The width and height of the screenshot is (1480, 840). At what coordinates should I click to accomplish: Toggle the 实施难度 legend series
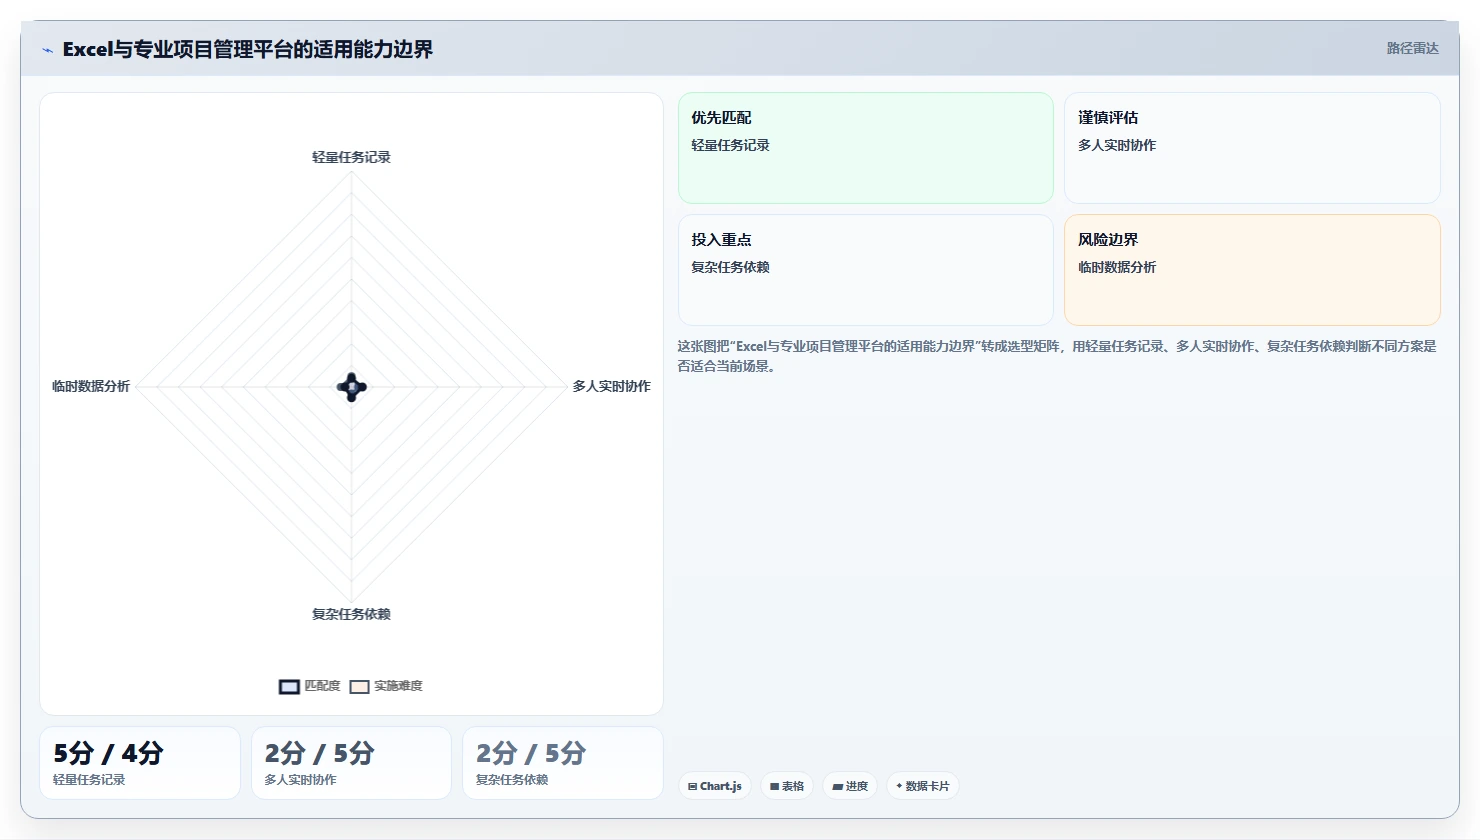[x=385, y=686]
